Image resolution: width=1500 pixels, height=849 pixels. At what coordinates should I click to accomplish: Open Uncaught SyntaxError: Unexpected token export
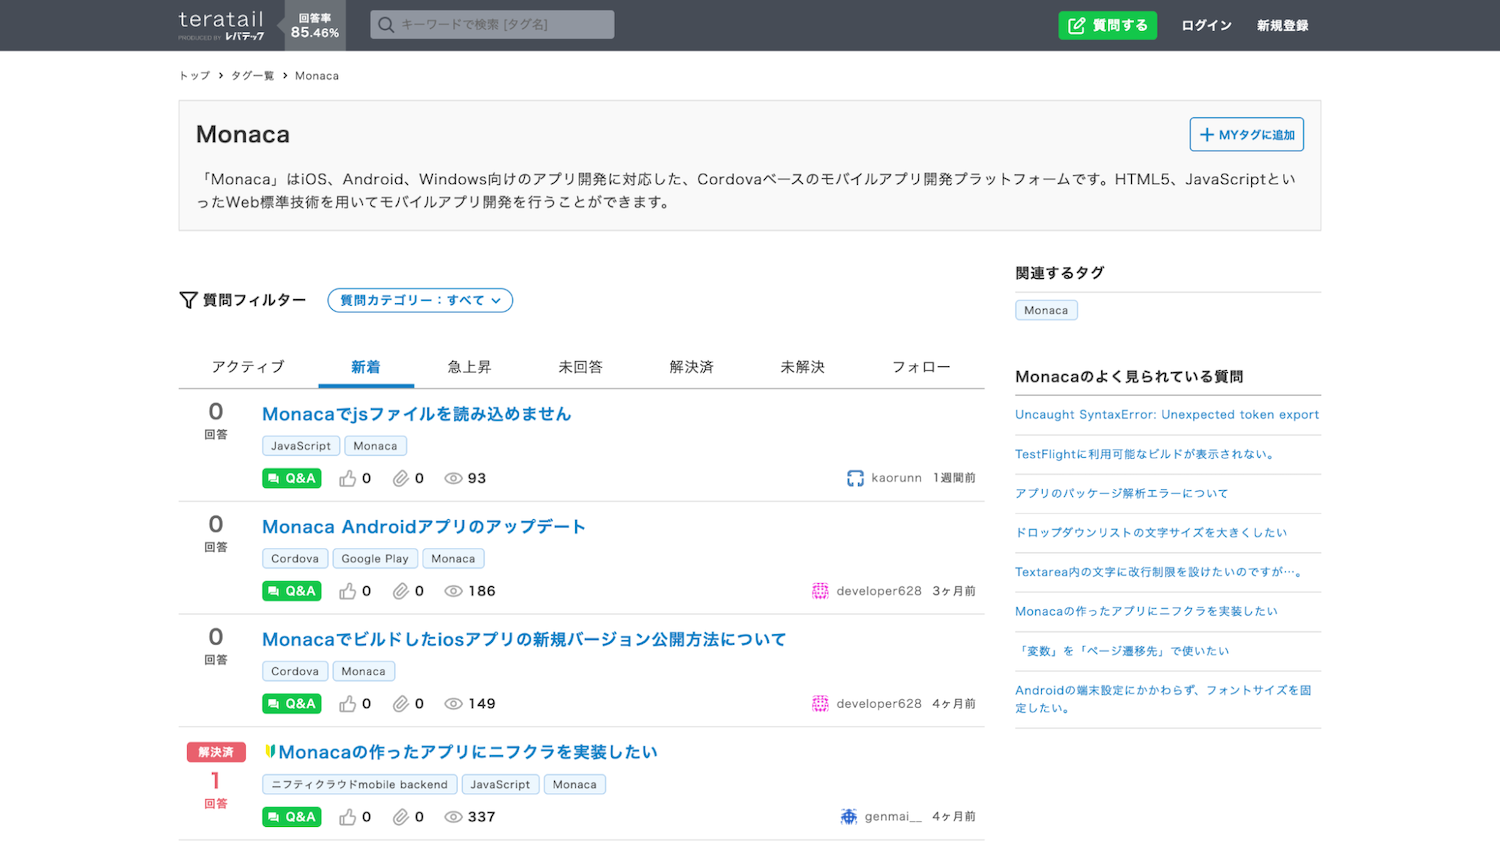click(1167, 415)
